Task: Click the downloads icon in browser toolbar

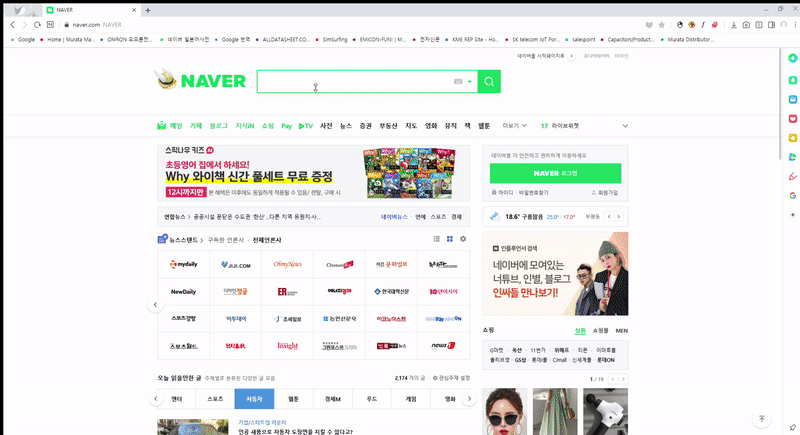Action: pyautogui.click(x=734, y=24)
